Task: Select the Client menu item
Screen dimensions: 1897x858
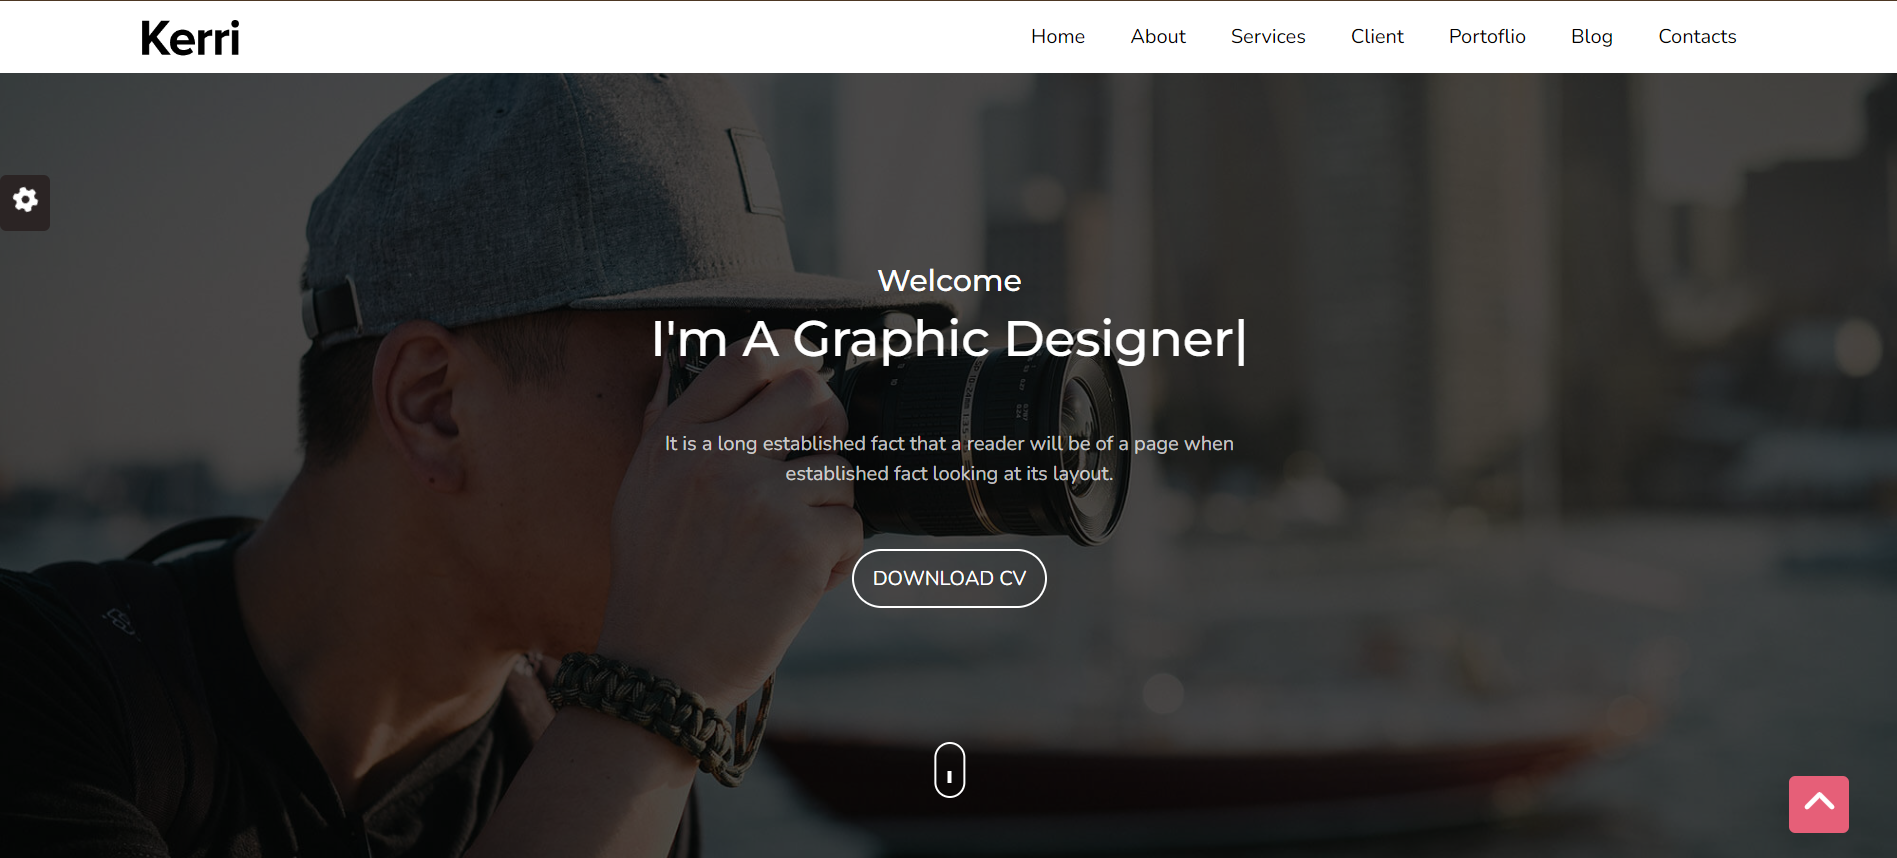Action: click(1377, 37)
